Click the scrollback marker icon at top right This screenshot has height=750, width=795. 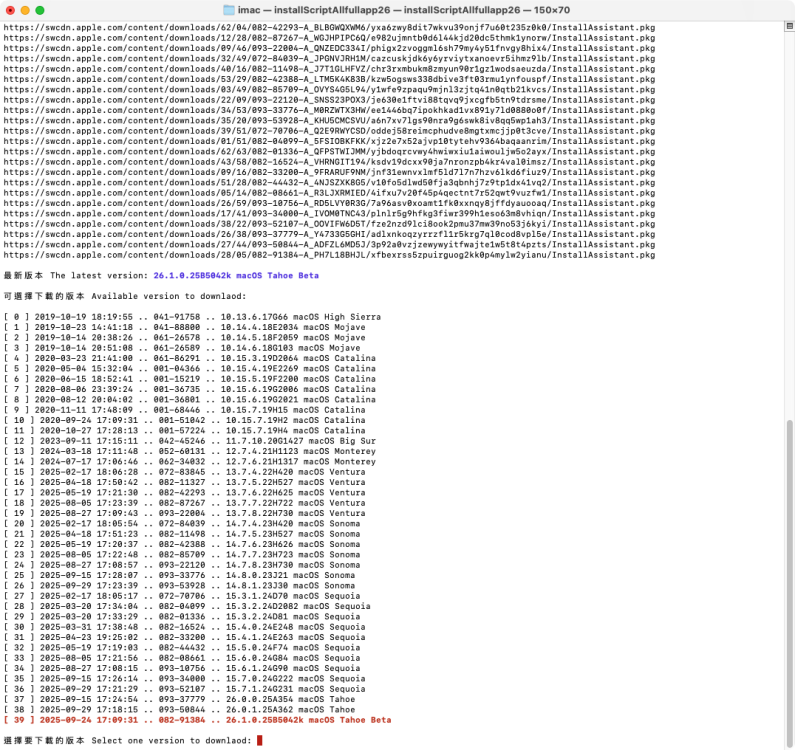pos(789,26)
